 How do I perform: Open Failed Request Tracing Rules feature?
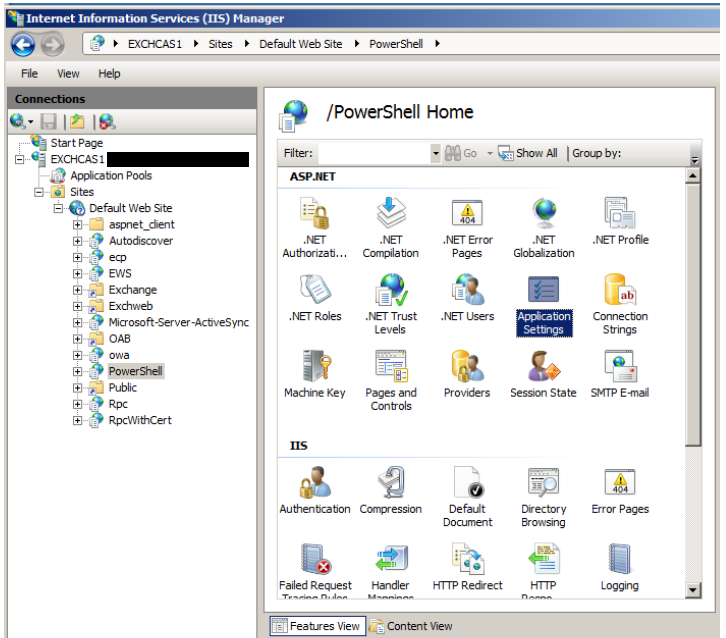[x=315, y=570]
